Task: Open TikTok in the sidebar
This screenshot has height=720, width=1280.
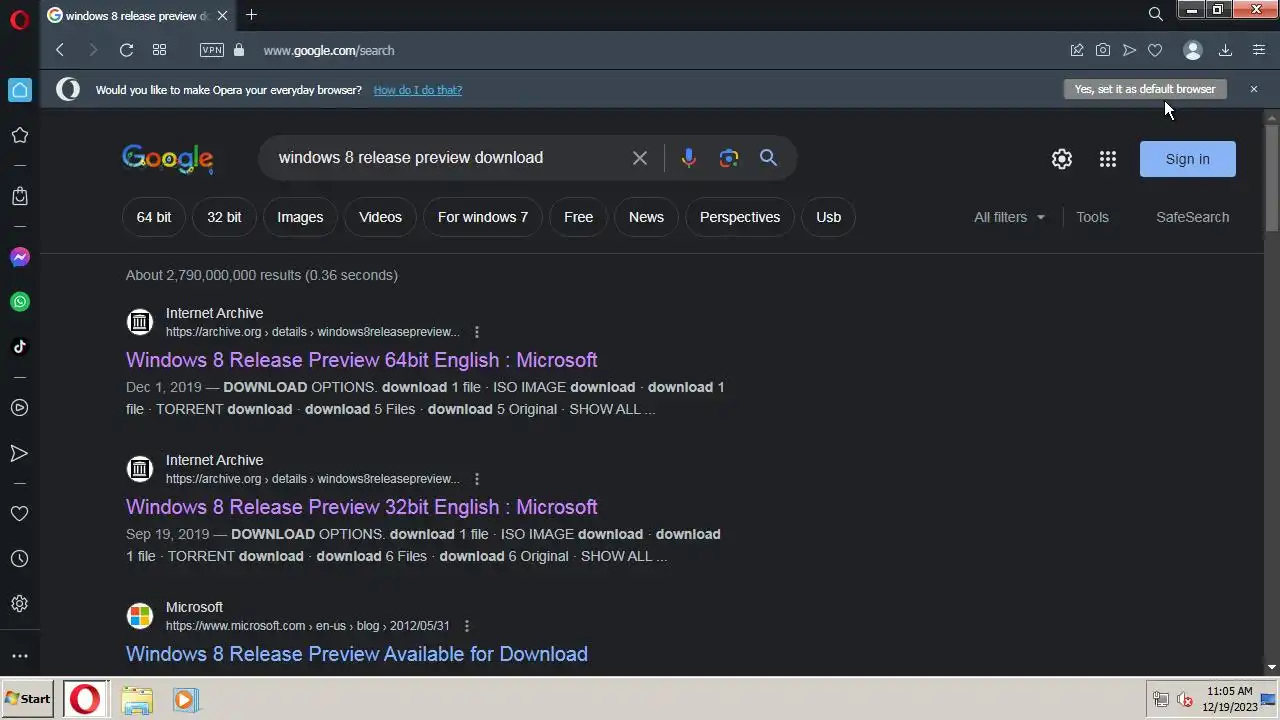Action: [20, 347]
